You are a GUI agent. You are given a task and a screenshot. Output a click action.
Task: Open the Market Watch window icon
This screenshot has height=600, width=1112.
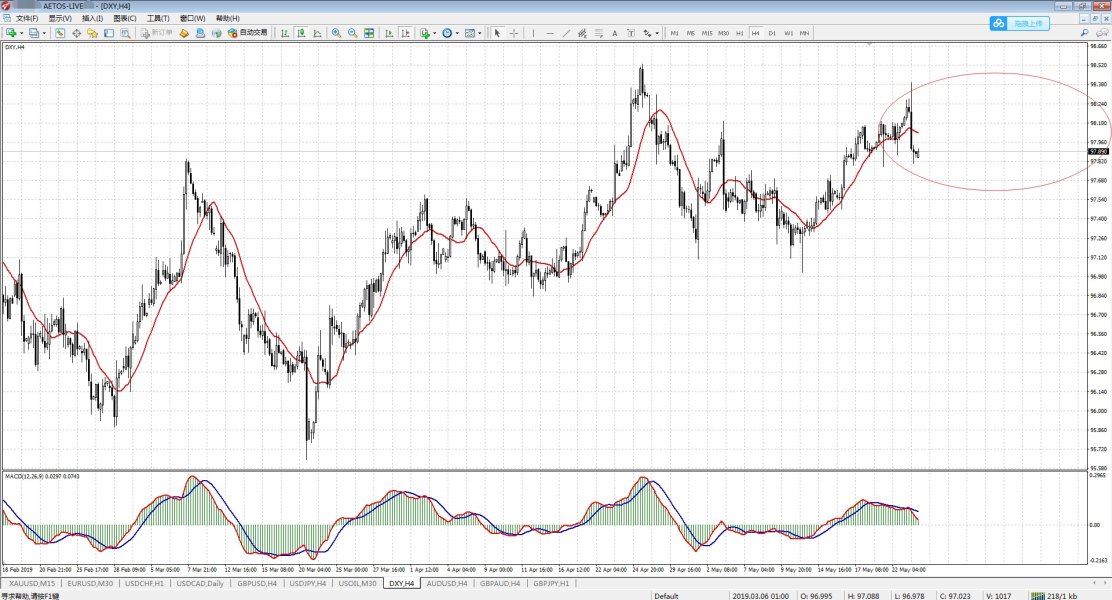pyautogui.click(x=60, y=33)
